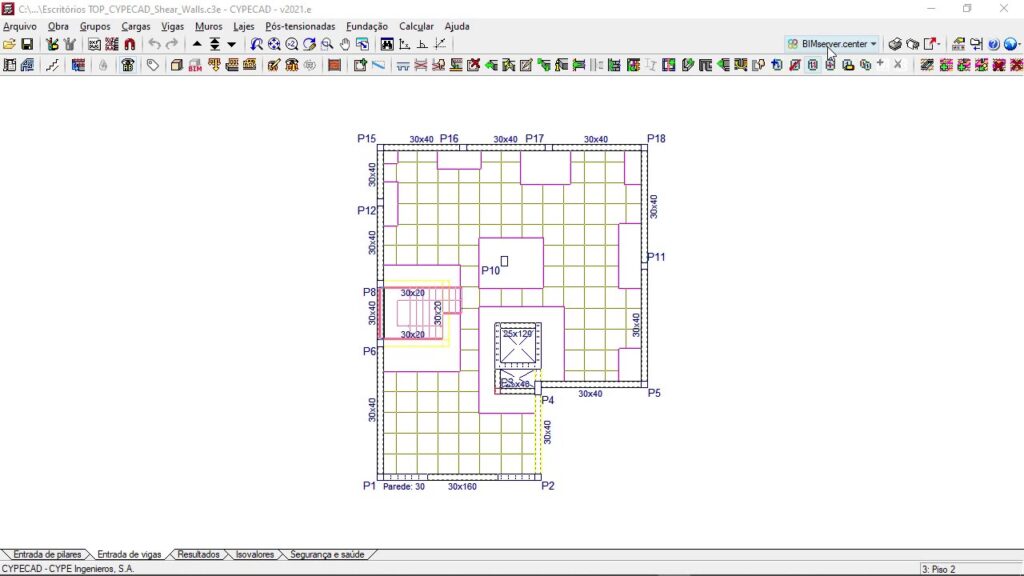This screenshot has width=1024, height=576.
Task: Click the BIM model icon
Action: [195, 65]
